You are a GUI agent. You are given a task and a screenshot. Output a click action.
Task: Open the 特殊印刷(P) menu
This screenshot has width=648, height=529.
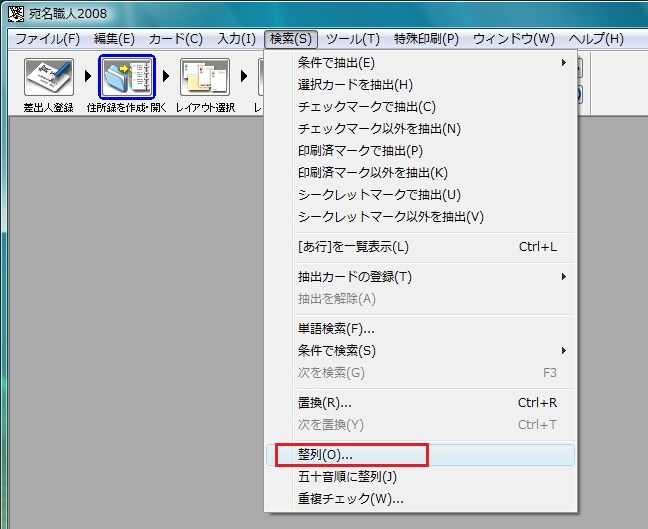pos(426,39)
